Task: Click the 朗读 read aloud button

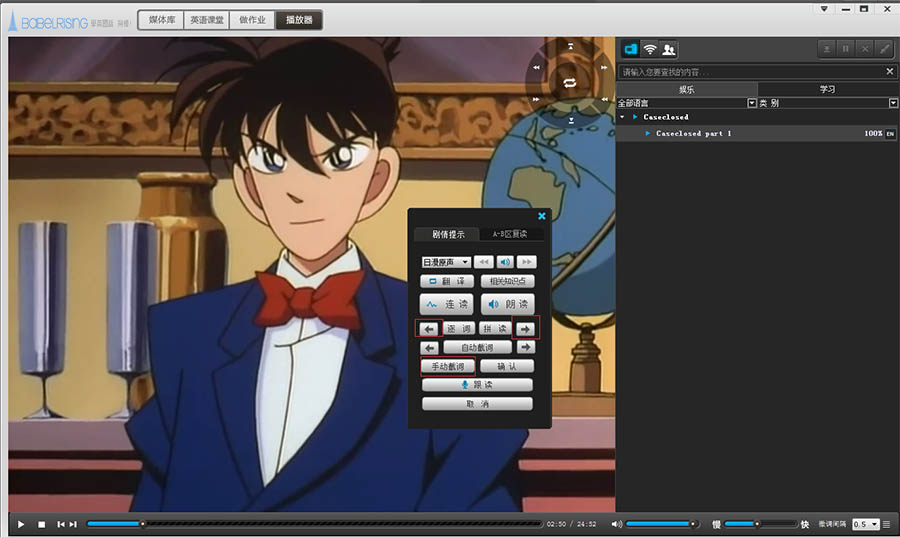Action: pyautogui.click(x=507, y=304)
